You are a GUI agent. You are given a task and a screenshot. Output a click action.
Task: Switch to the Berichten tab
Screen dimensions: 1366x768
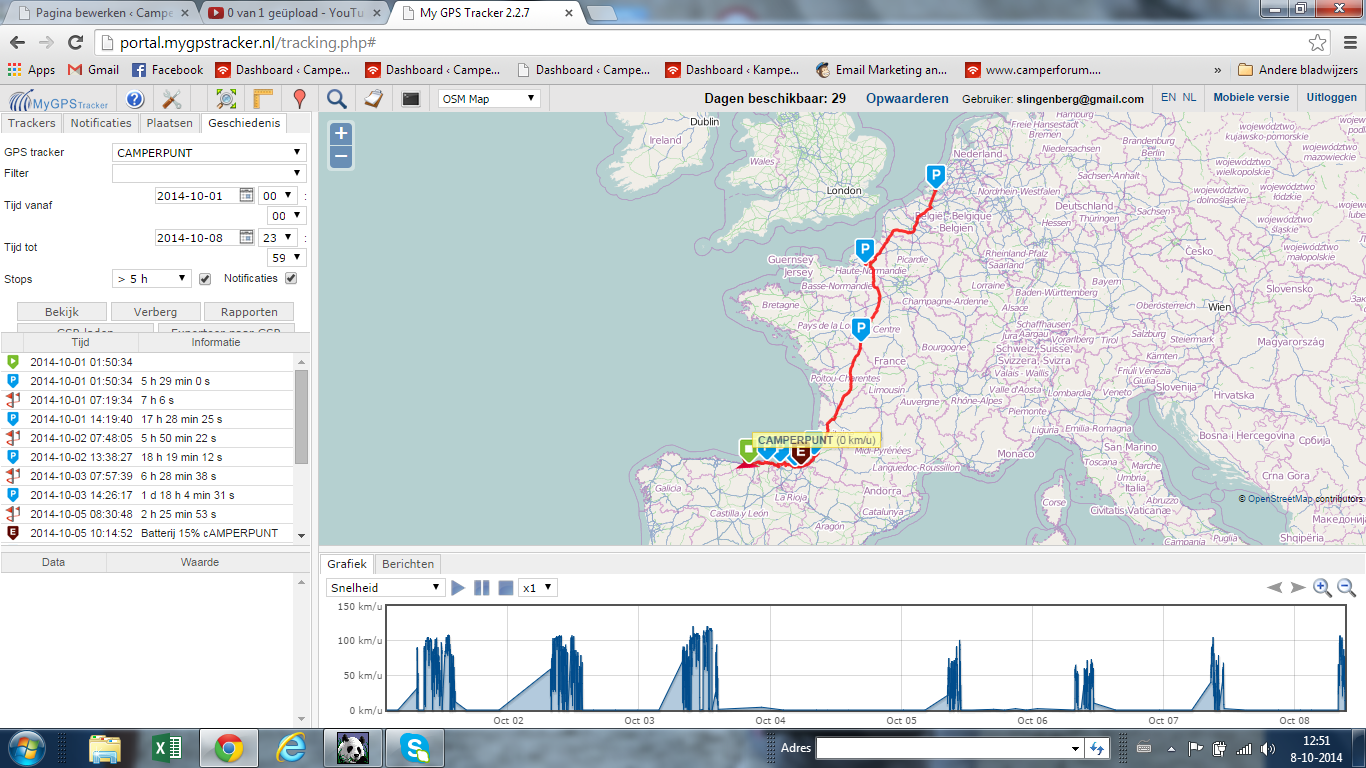point(407,564)
